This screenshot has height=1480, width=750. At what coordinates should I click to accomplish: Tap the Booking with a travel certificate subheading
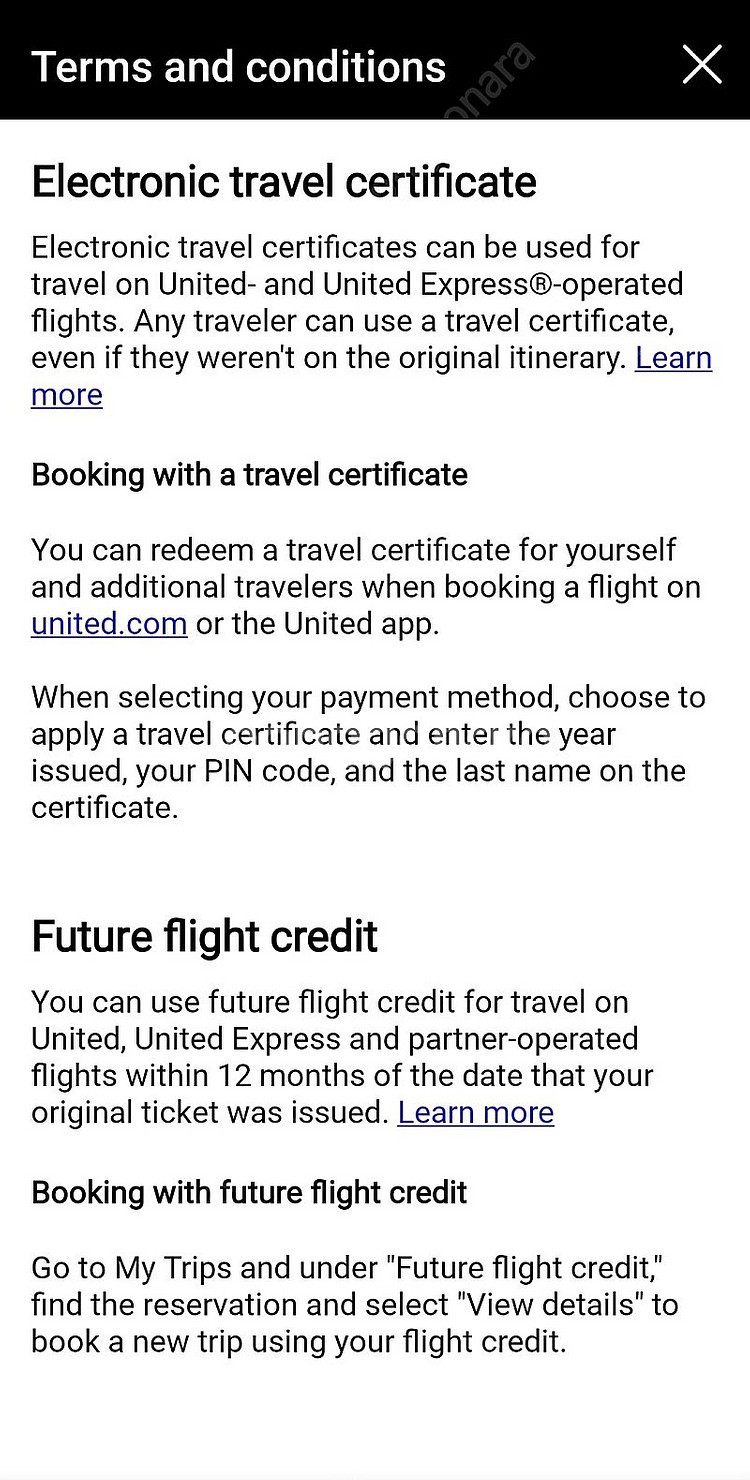pos(250,474)
